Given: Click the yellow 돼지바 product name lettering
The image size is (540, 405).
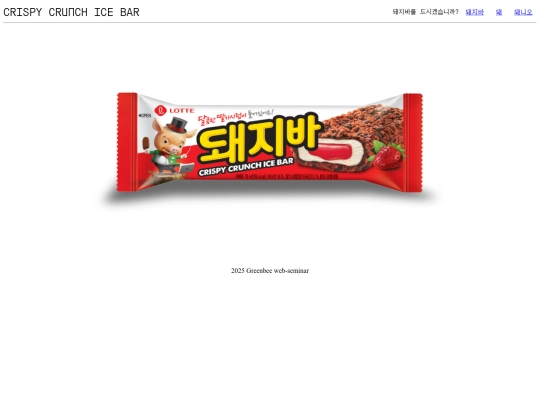Looking at the screenshot, I should pos(260,140).
